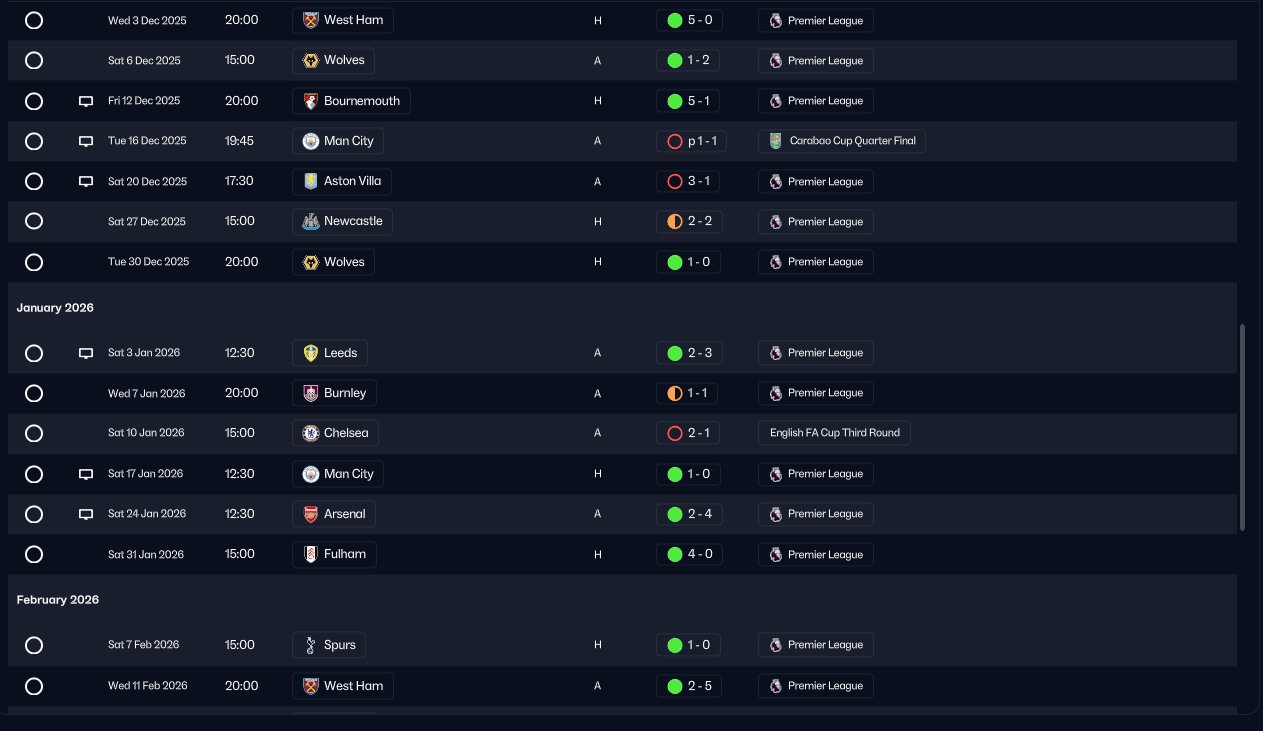Click the TV icon on the Arsenal 24 Jan row
Image resolution: width=1263 pixels, height=731 pixels.
click(x=86, y=514)
